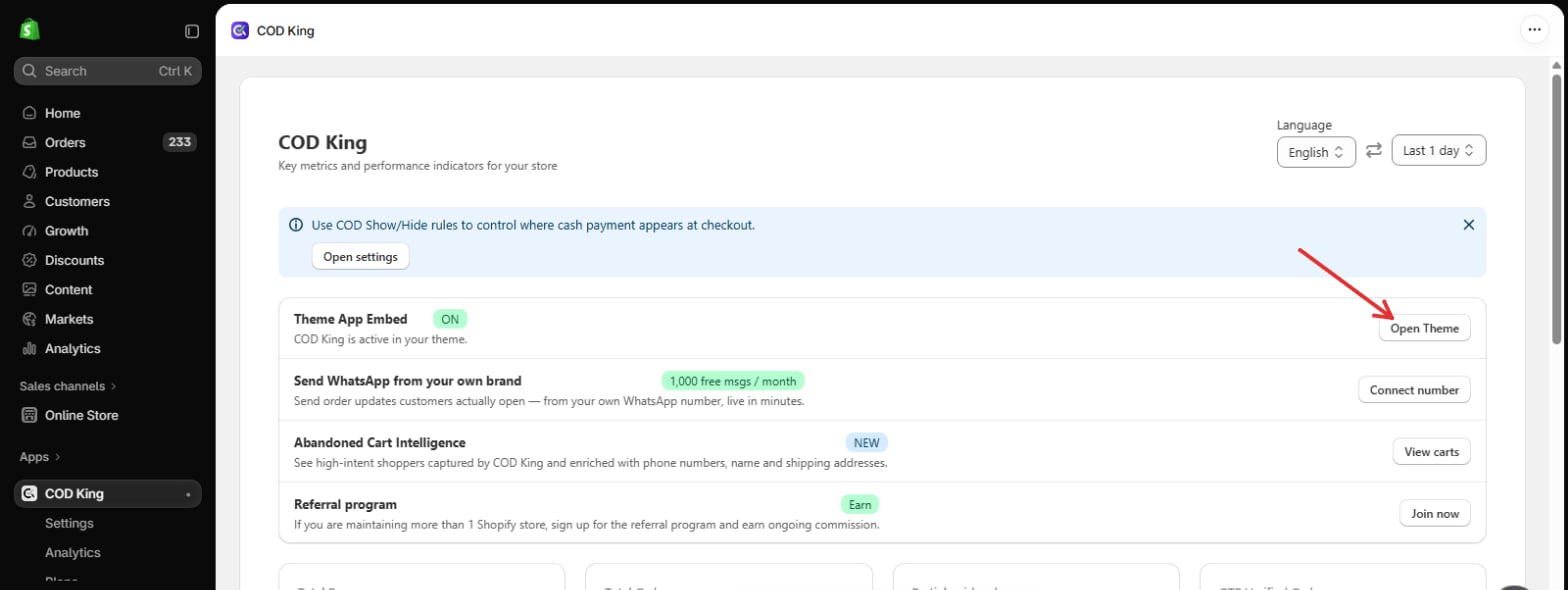Open Home via its house icon

(x=29, y=113)
